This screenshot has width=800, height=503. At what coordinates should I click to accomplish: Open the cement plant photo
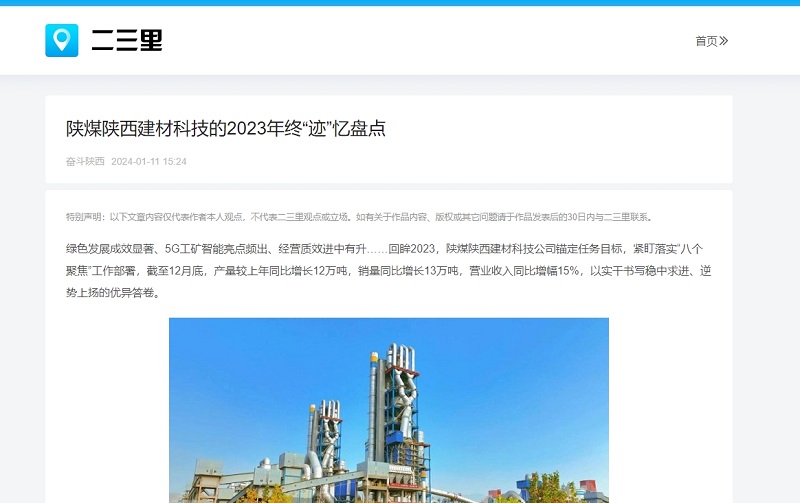click(389, 410)
